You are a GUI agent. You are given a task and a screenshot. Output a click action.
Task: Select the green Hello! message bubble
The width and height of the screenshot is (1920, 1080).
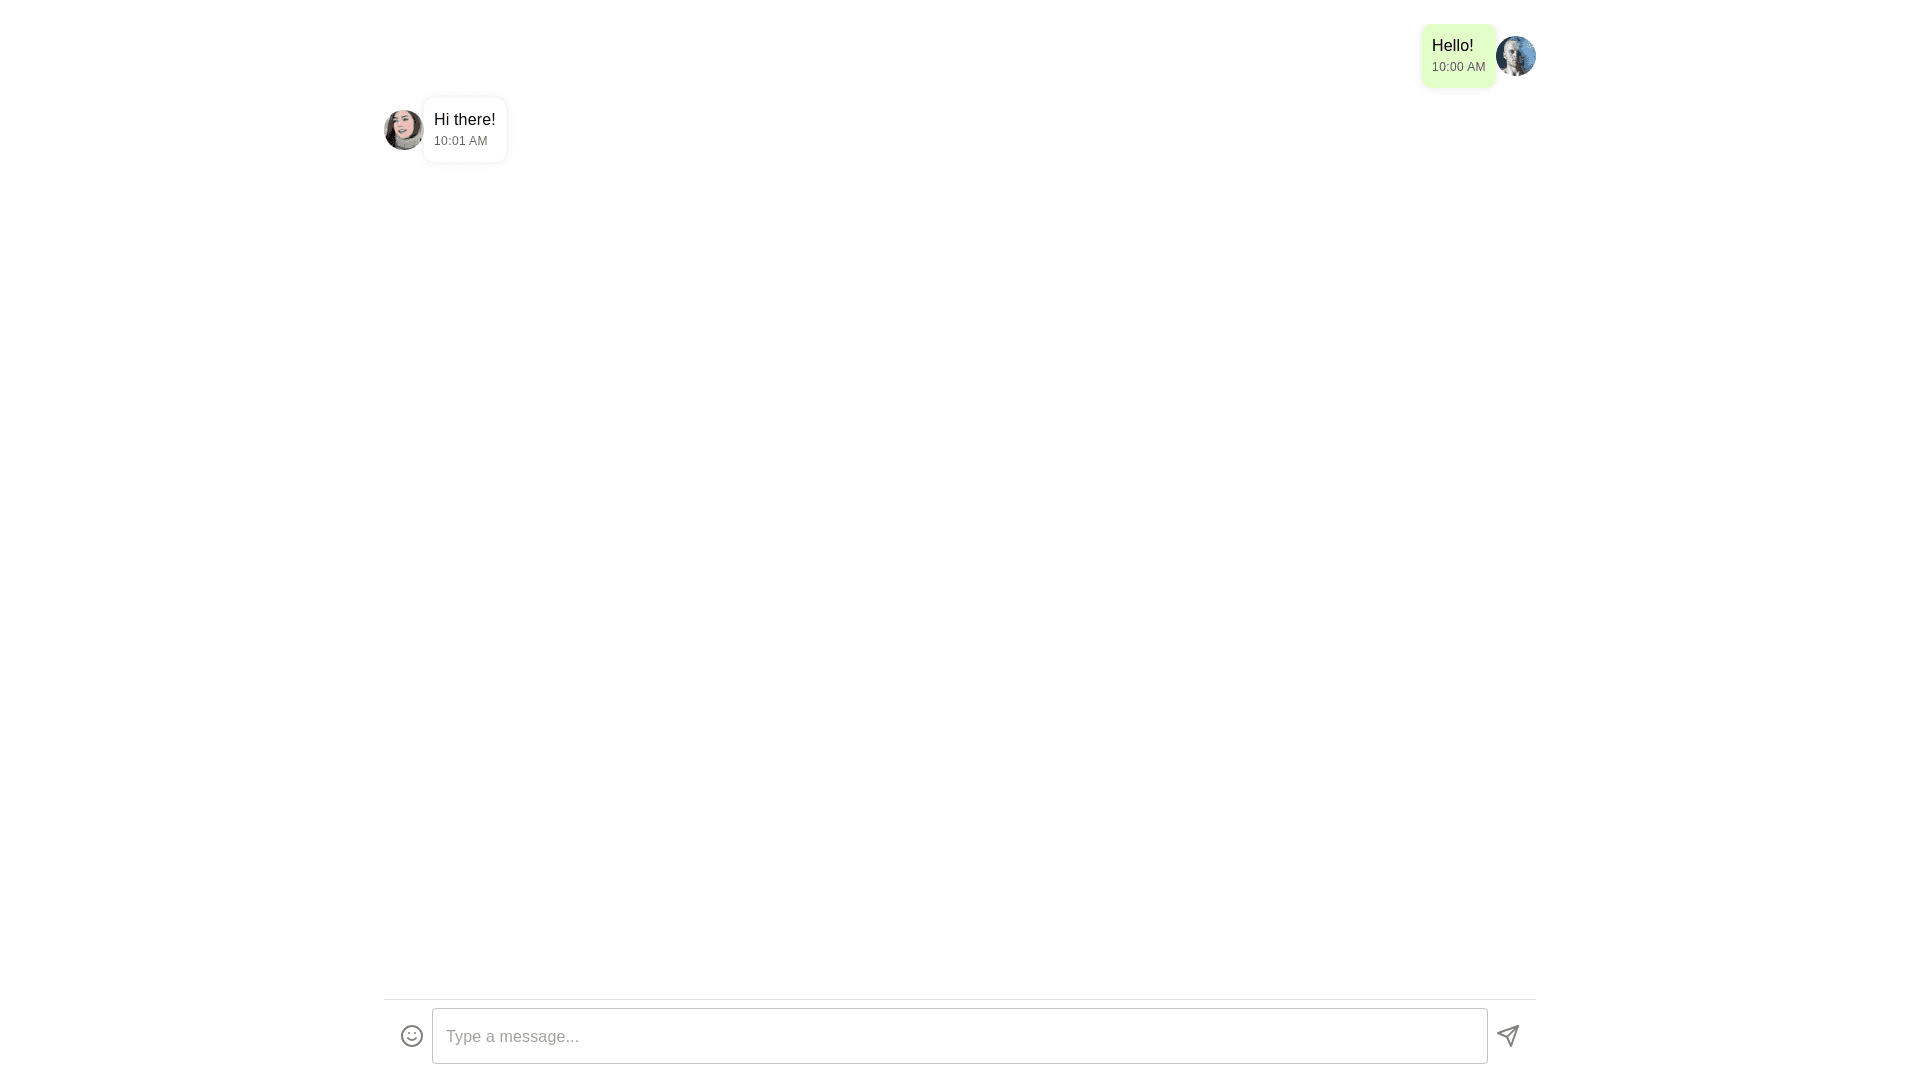[1458, 56]
